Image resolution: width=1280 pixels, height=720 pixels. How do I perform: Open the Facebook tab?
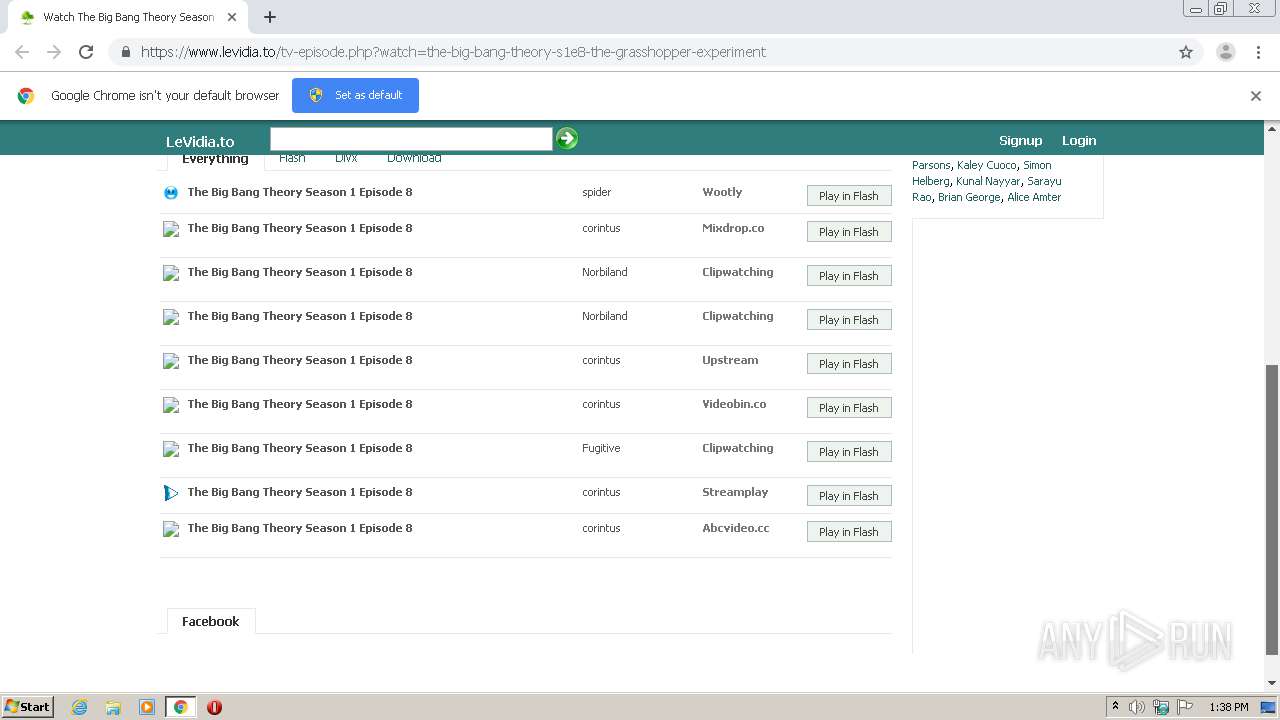pos(210,621)
